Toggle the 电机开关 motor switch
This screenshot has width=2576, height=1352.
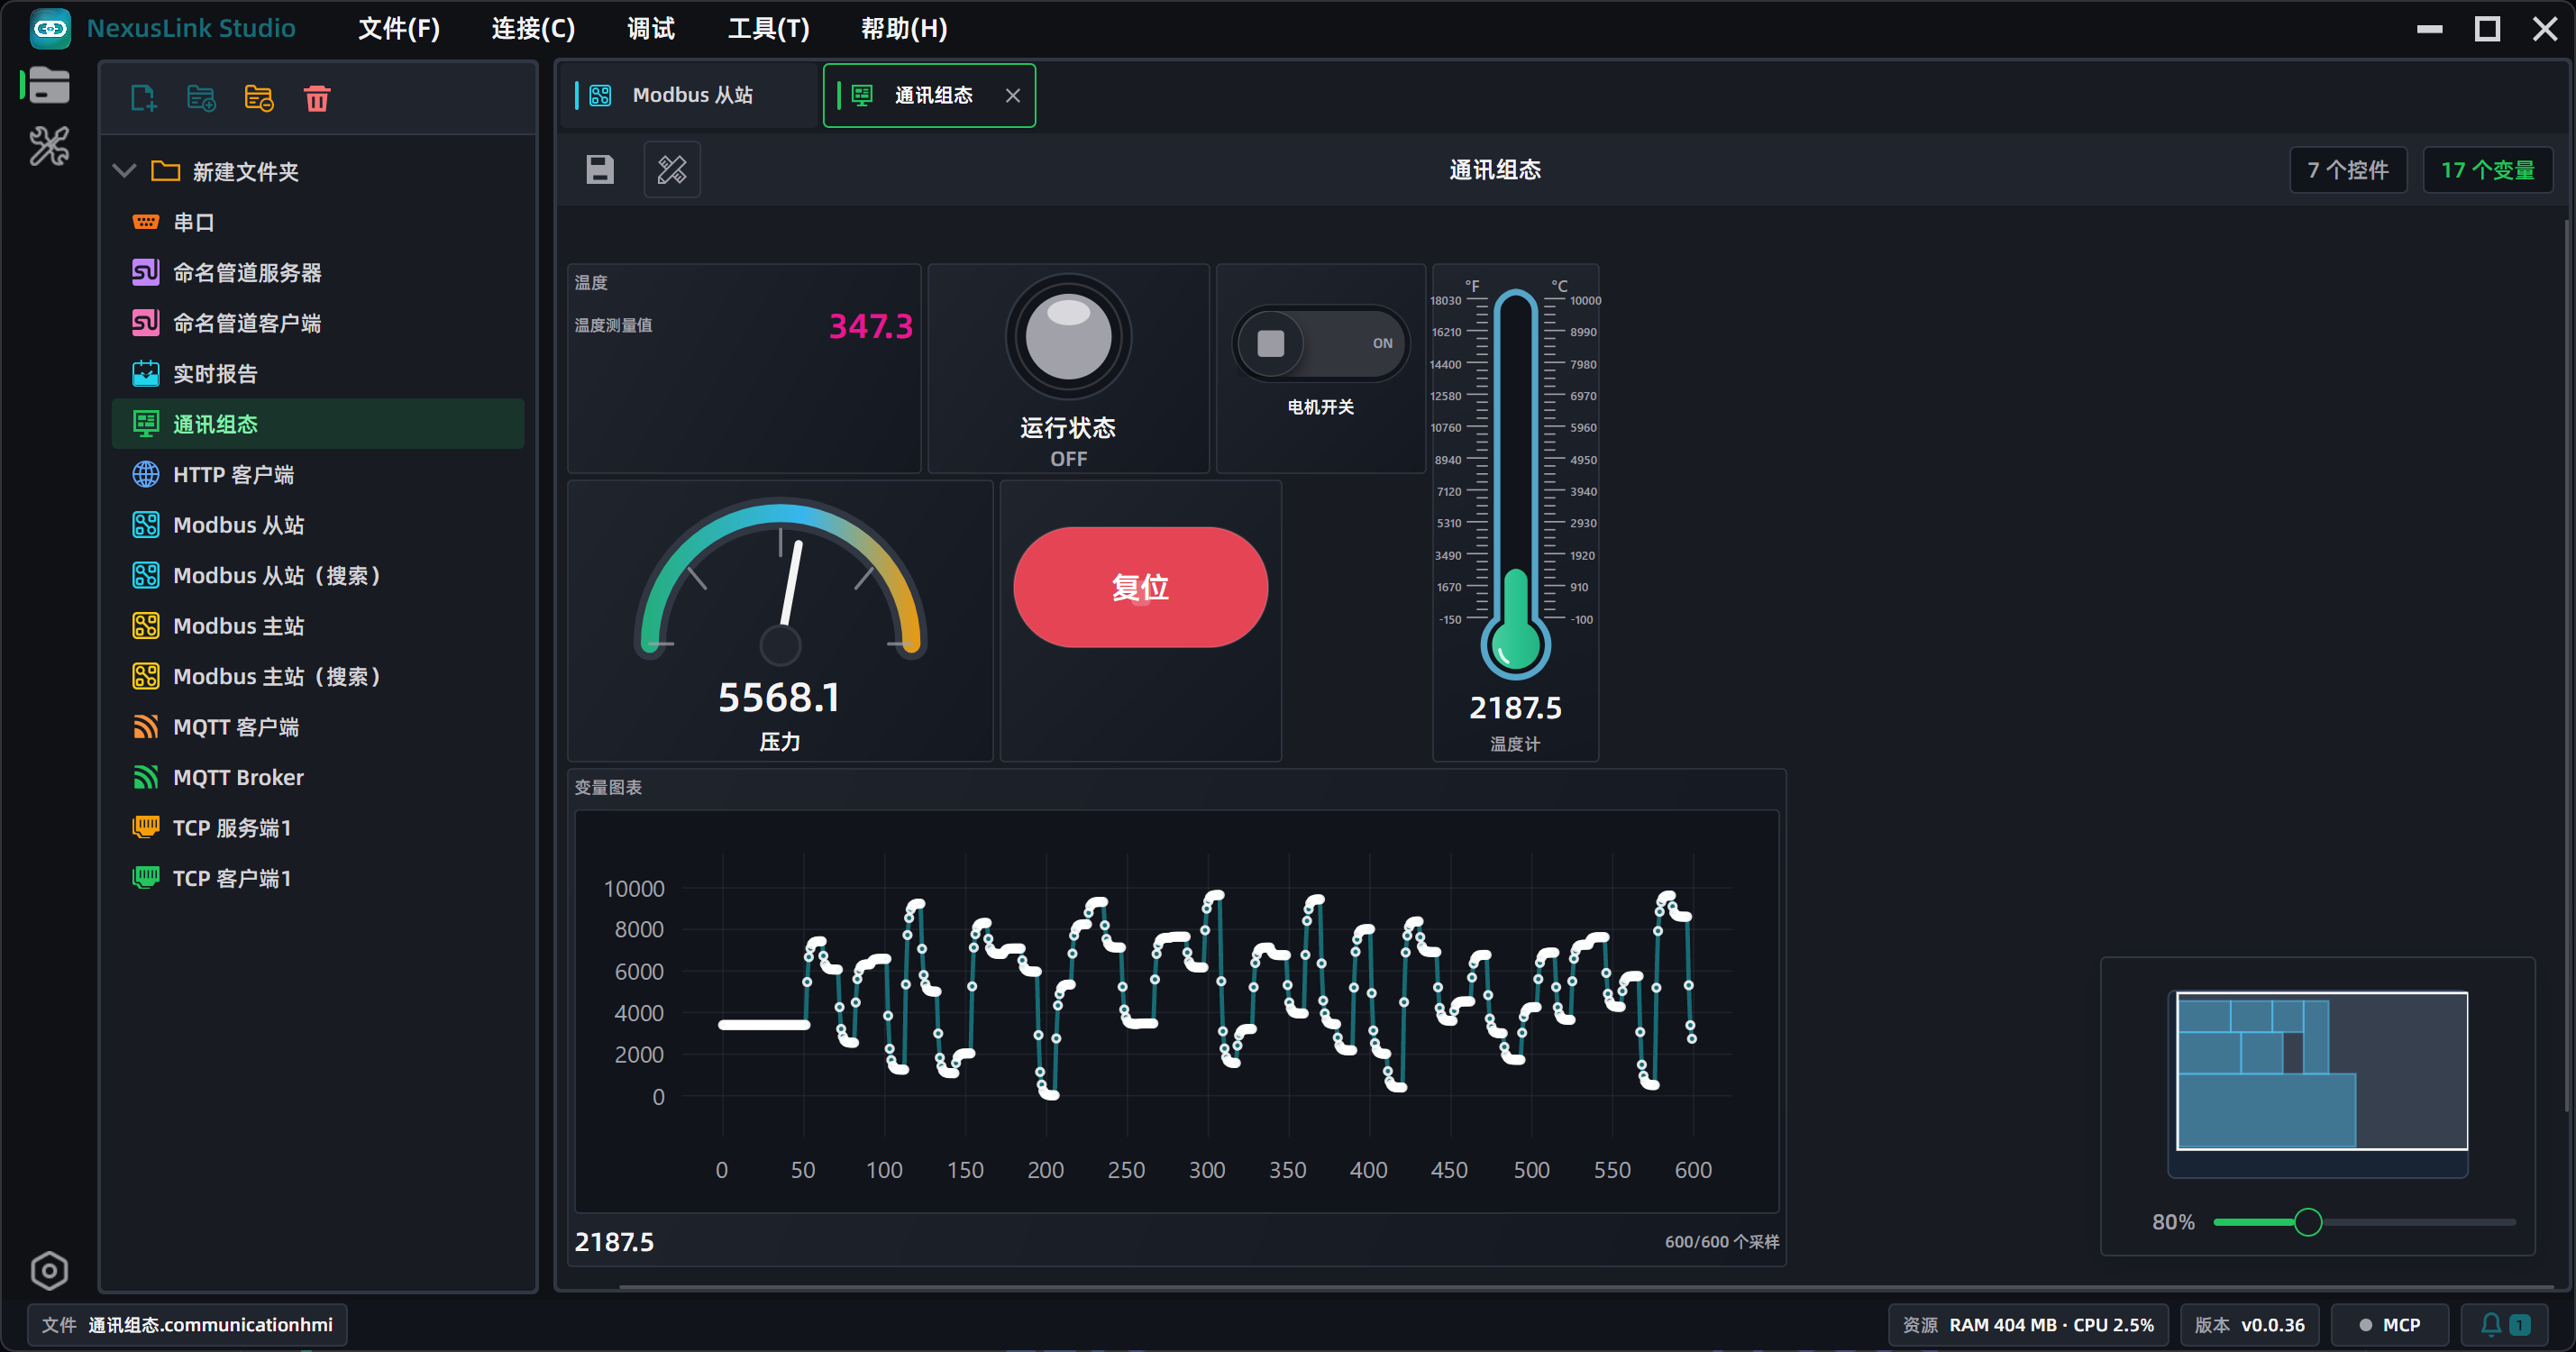click(x=1320, y=343)
